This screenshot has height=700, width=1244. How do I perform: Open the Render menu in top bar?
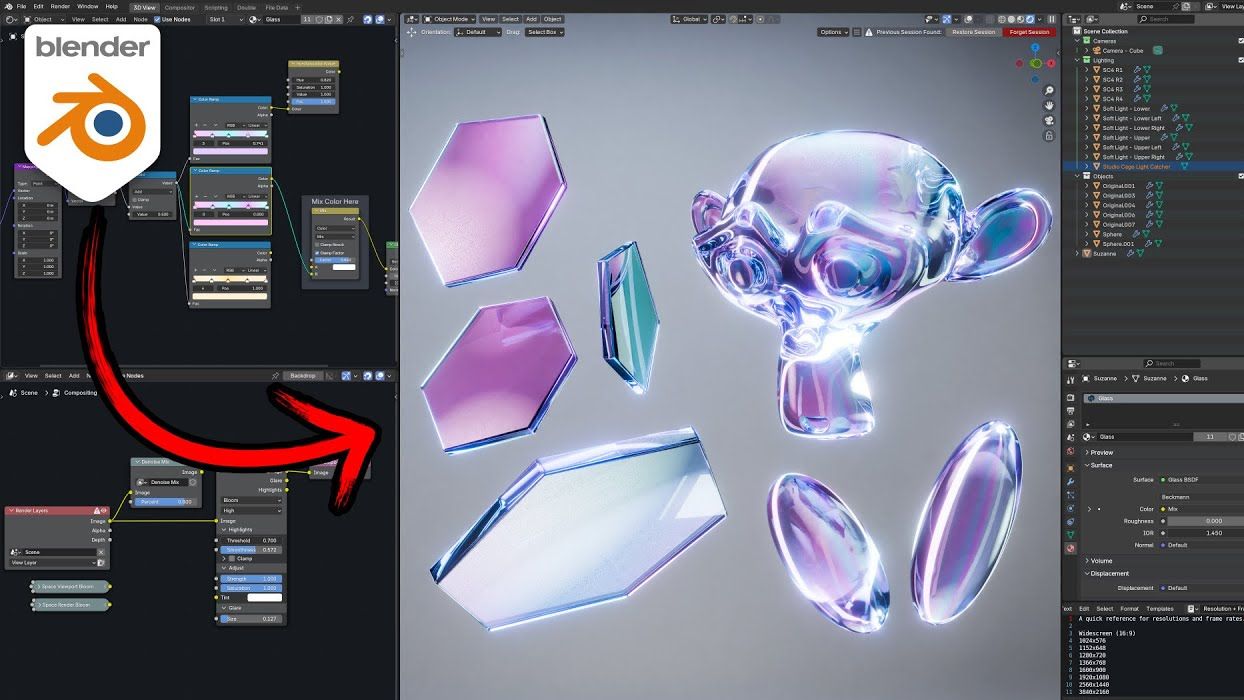(x=61, y=6)
